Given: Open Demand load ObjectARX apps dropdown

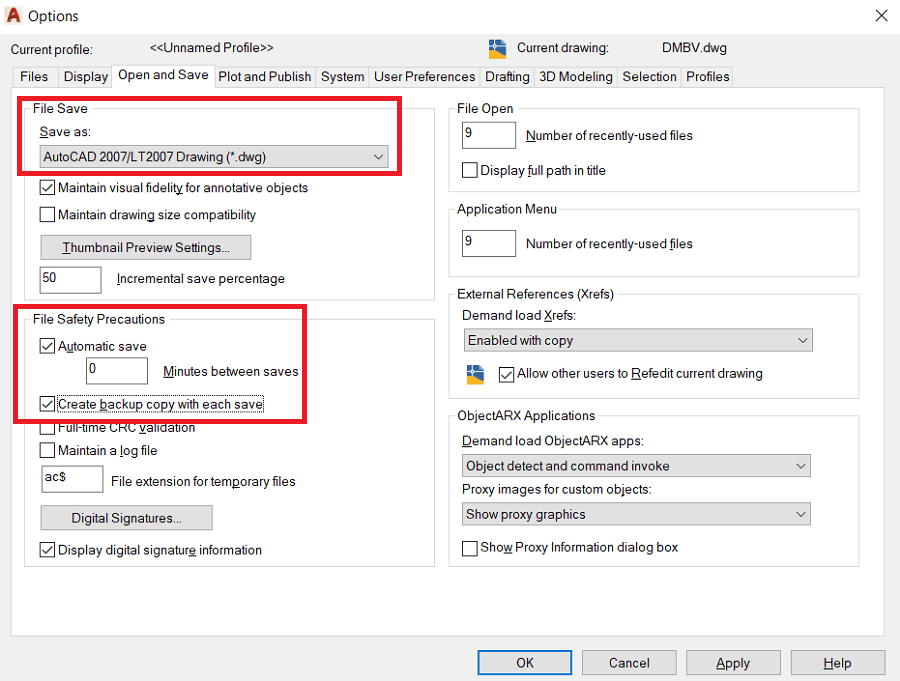Looking at the screenshot, I should pos(636,466).
